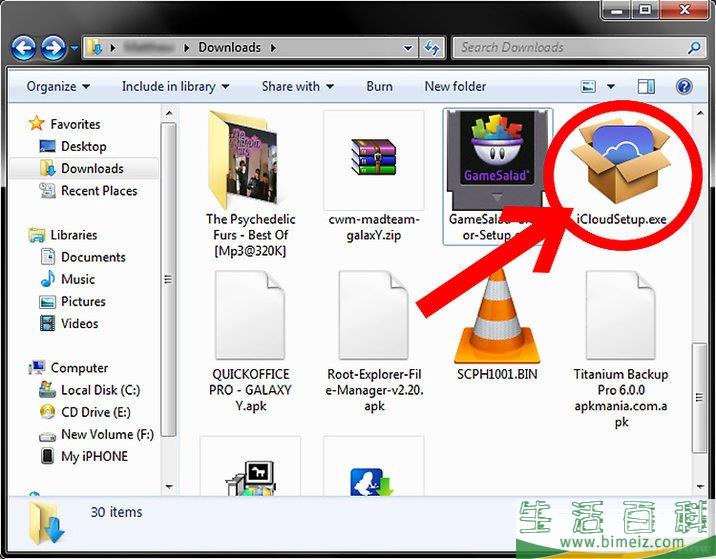The height and width of the screenshot is (559, 716).
Task: Open the view options dropdown arrow
Action: pos(611,86)
